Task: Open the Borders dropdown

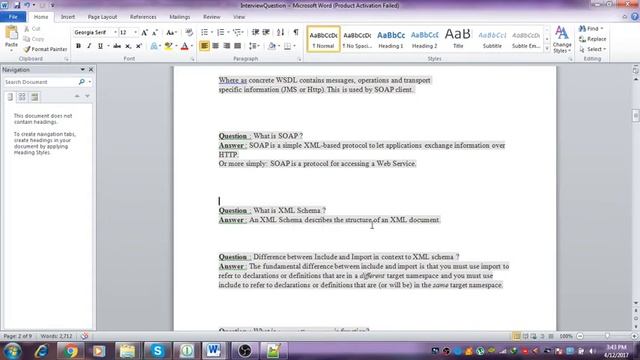Action: pos(294,46)
